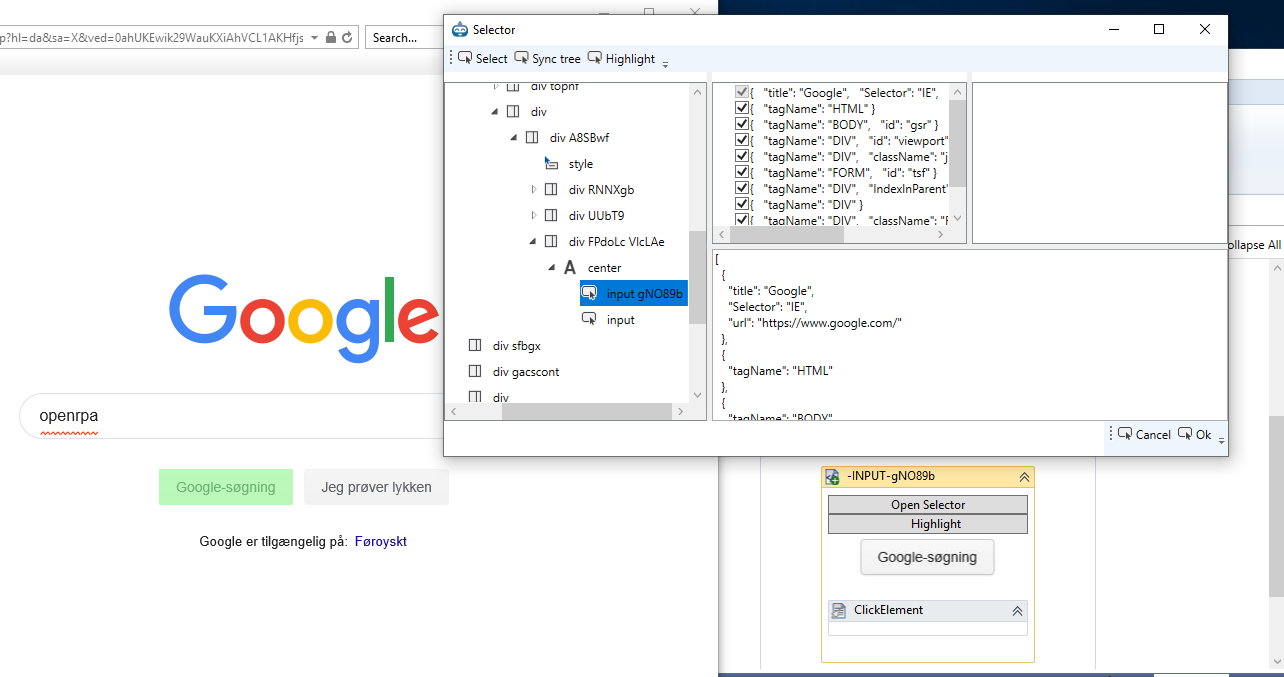This screenshot has width=1284, height=677.
Task: Click the div node icon beside 'div A8SBwf'
Action: pos(532,138)
